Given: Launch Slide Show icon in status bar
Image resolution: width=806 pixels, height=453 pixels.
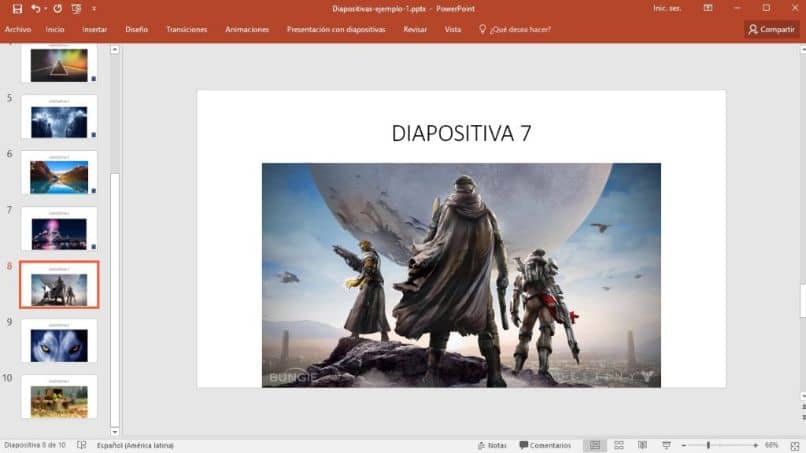Looking at the screenshot, I should [x=664, y=445].
